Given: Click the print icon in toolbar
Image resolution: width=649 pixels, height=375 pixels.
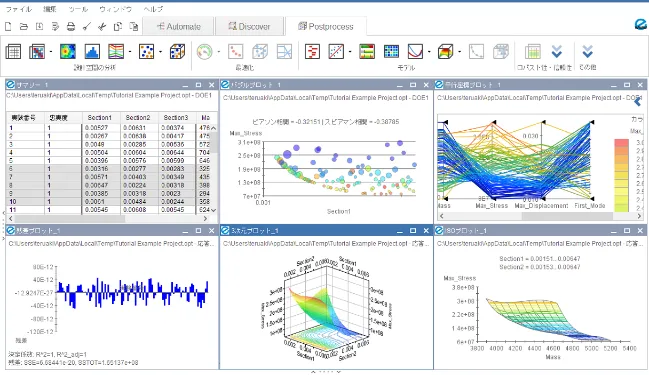Looking at the screenshot, I should click(x=71, y=26).
